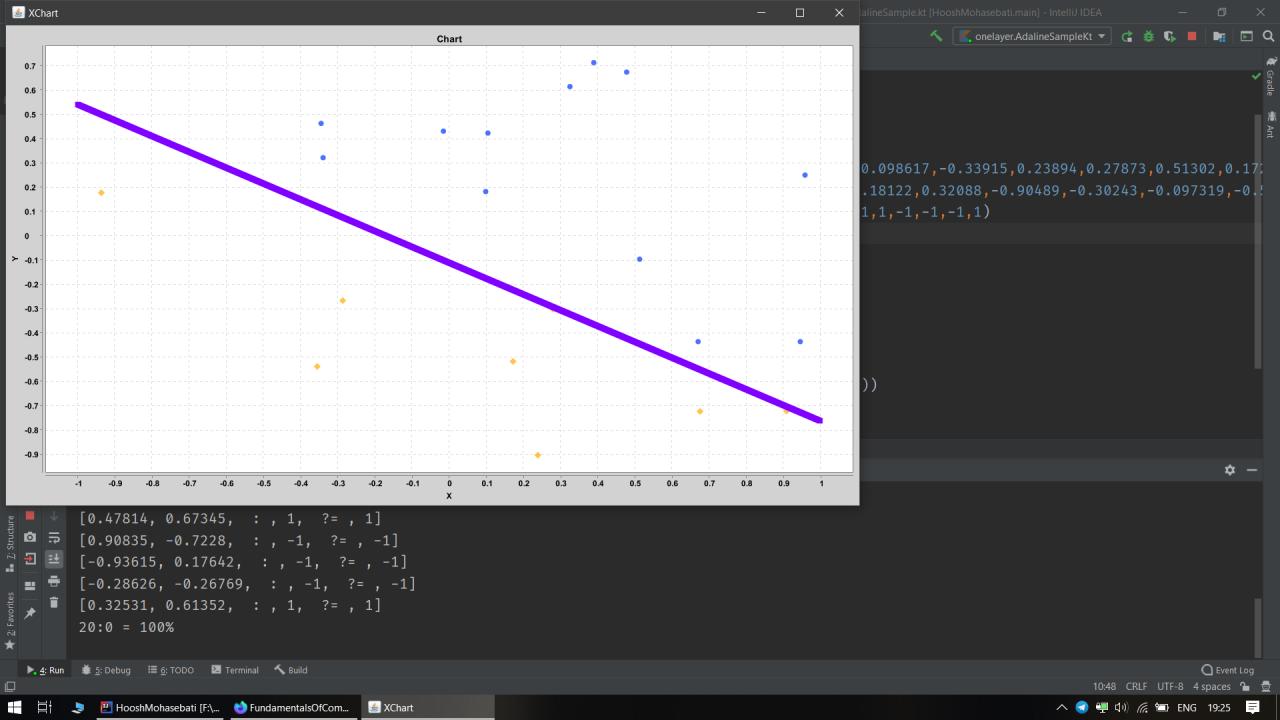Click the Search Everywhere magnifier icon
Viewport: 1280px width, 720px height.
click(1269, 36)
